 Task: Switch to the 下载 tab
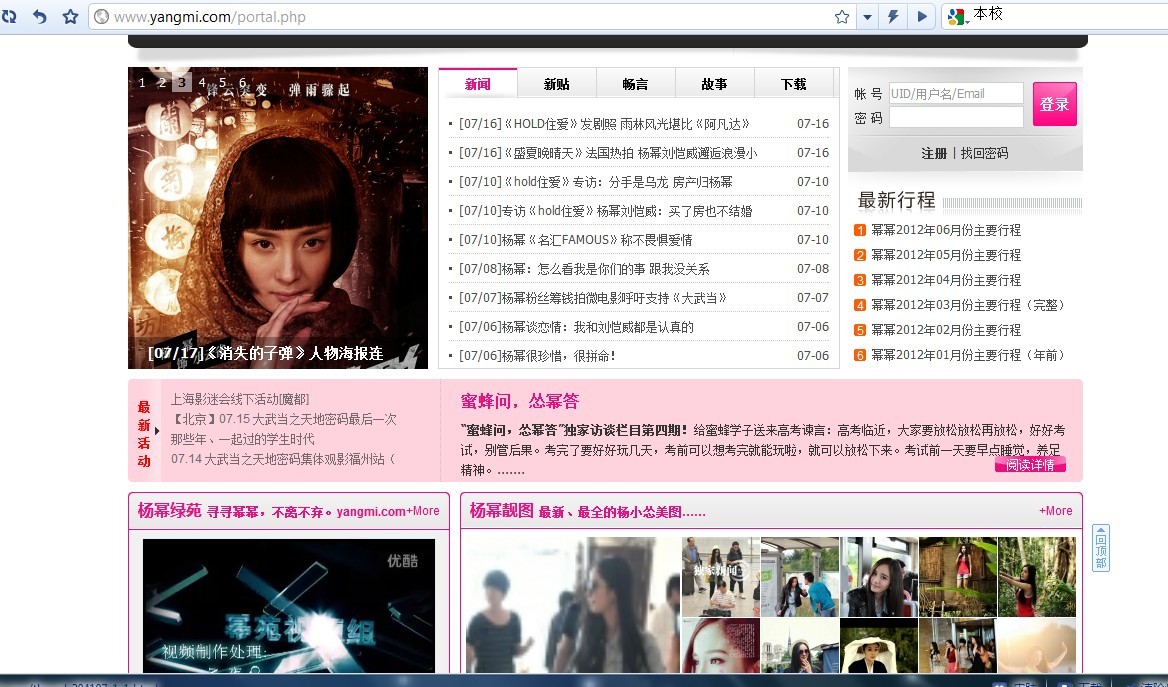click(x=795, y=83)
